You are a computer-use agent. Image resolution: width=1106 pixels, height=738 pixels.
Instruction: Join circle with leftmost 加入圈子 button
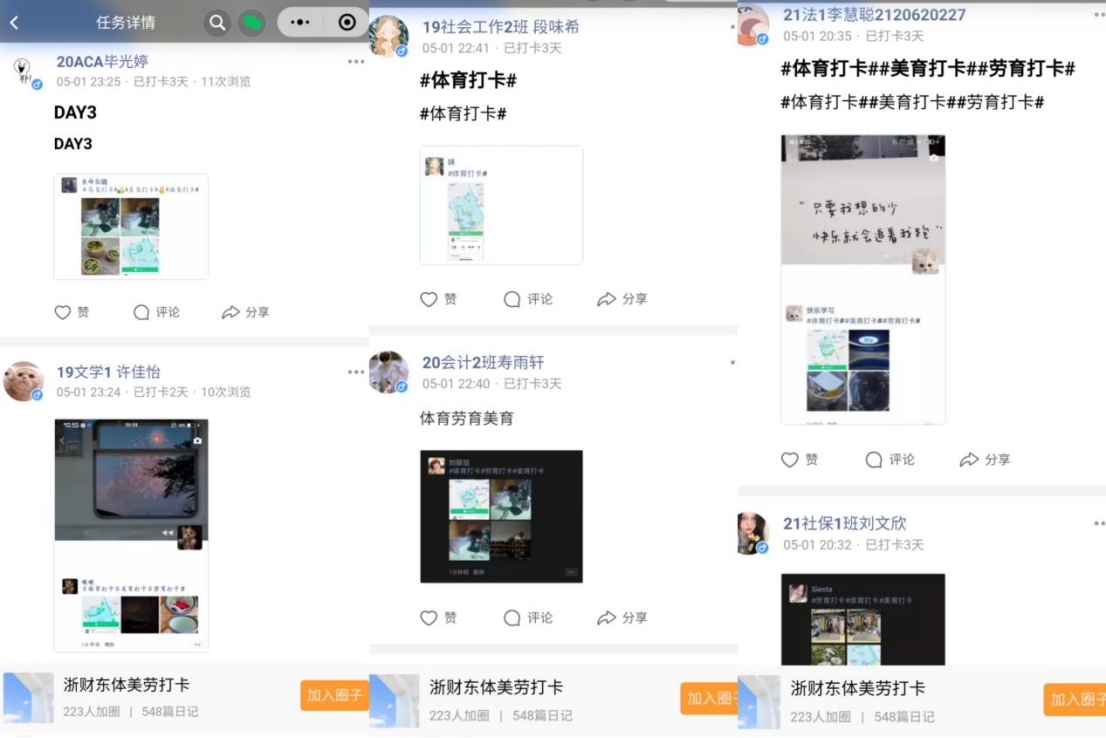(333, 695)
